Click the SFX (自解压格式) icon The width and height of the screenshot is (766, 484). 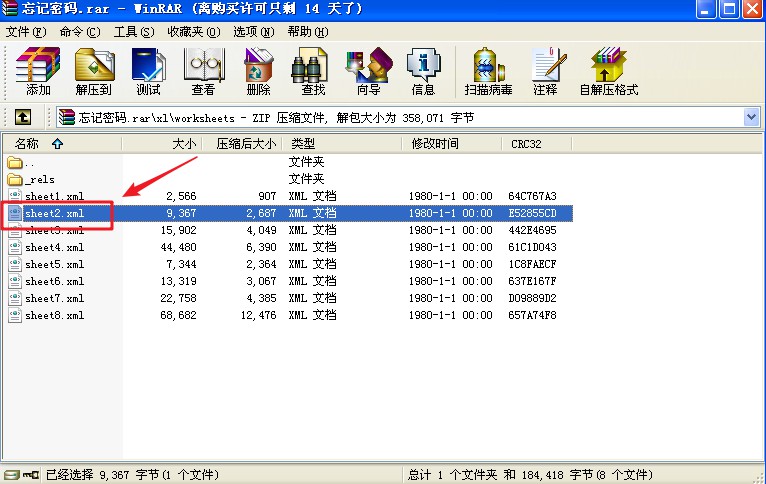click(609, 70)
